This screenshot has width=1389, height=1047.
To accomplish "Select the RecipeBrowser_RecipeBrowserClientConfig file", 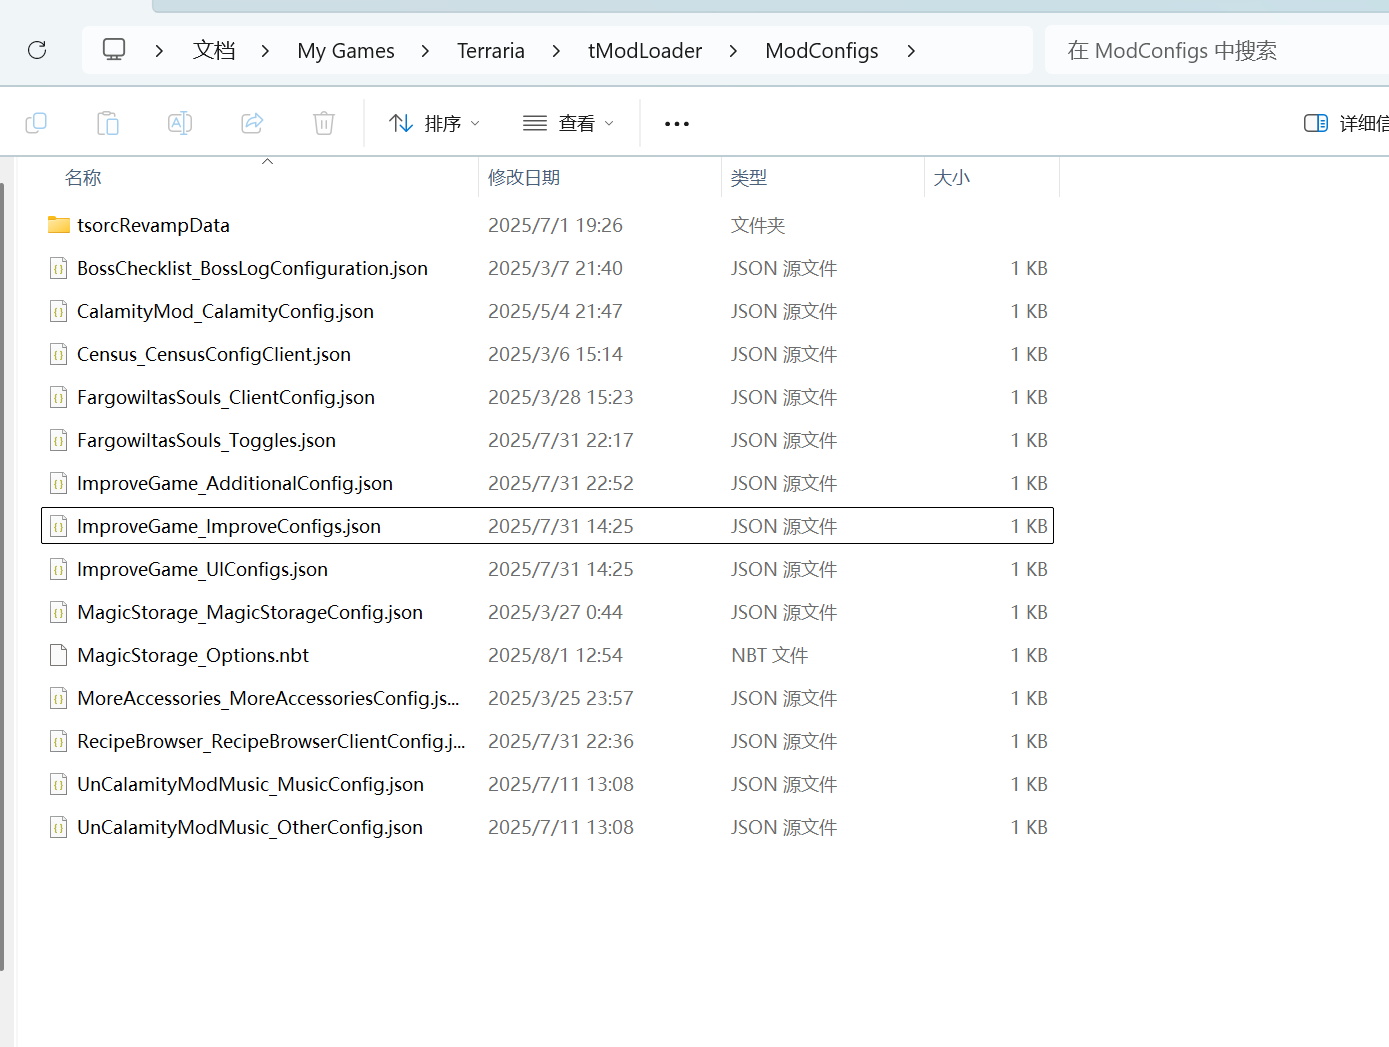I will pyautogui.click(x=271, y=741).
